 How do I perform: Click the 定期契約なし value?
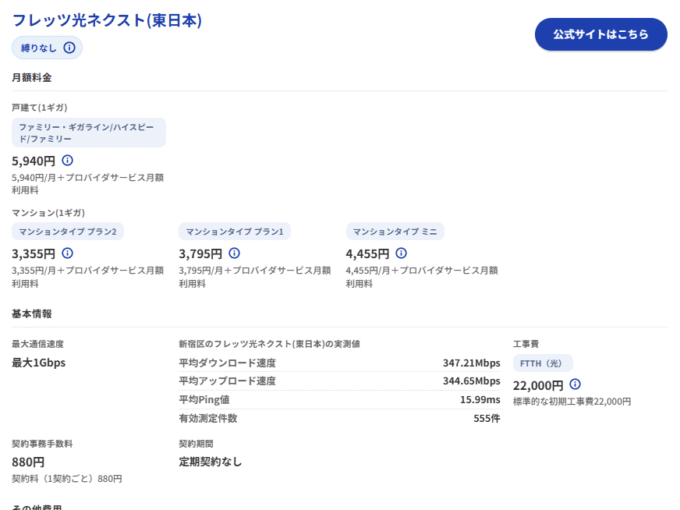pyautogui.click(x=210, y=462)
